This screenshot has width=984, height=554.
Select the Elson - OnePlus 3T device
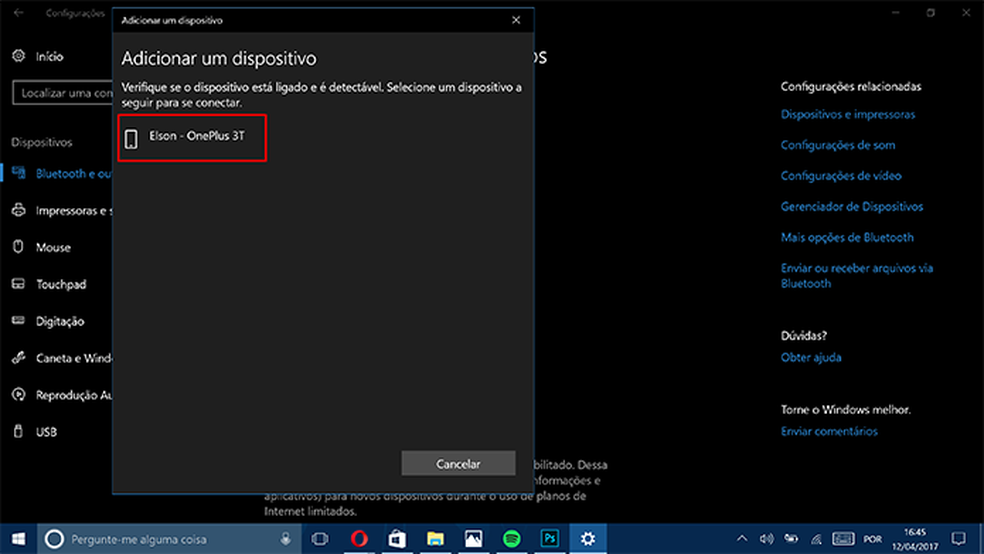[192, 137]
